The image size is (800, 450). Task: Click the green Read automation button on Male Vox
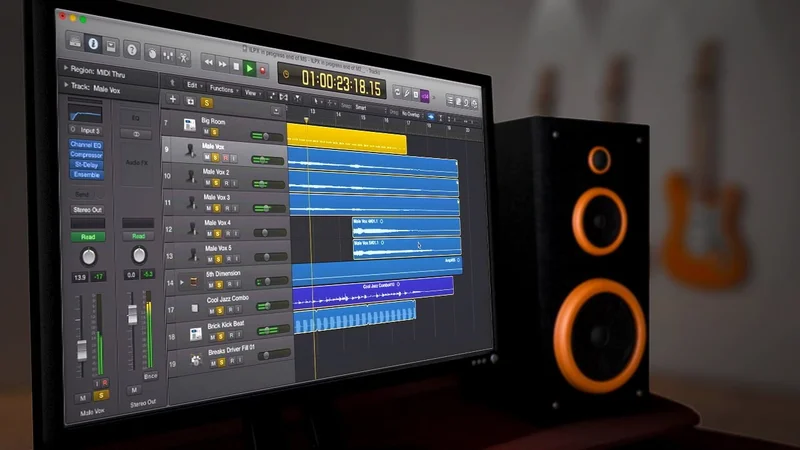pyautogui.click(x=88, y=237)
